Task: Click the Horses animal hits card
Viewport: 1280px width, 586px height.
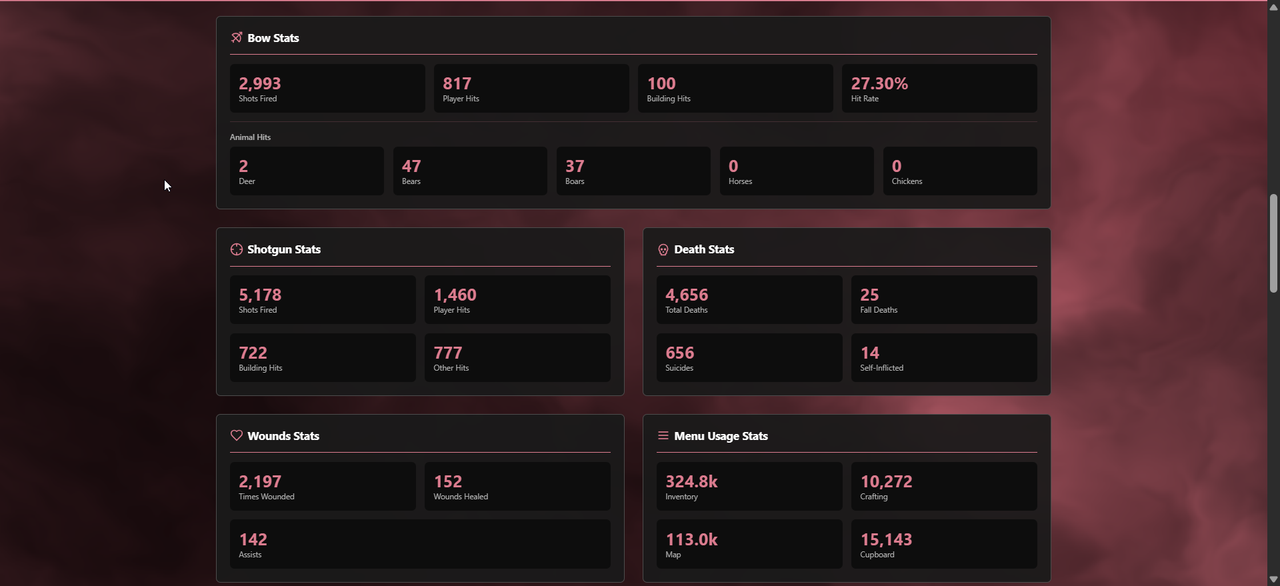Action: (x=797, y=171)
